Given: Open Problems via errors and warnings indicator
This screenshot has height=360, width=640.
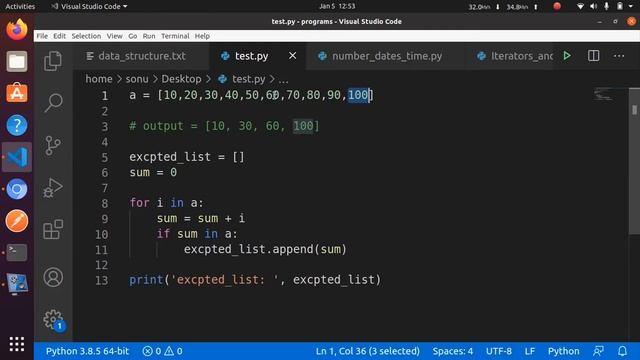Looking at the screenshot, I should tap(162, 351).
